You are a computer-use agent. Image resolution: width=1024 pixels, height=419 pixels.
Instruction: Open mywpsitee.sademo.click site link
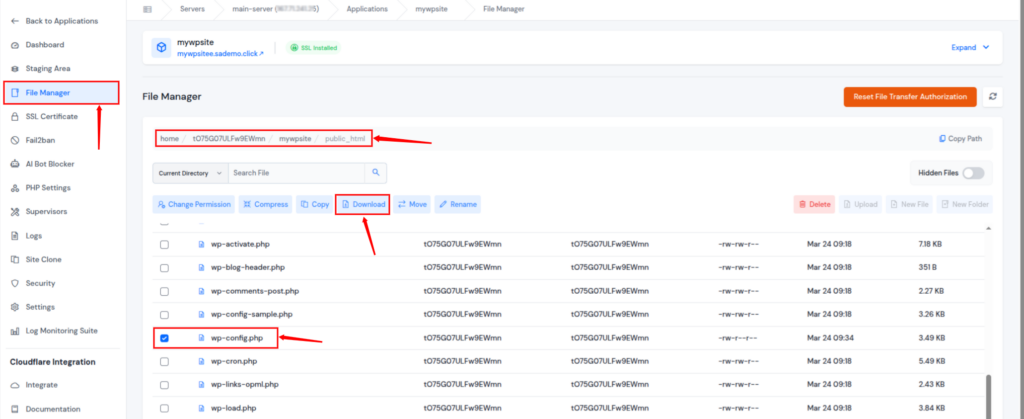220,54
